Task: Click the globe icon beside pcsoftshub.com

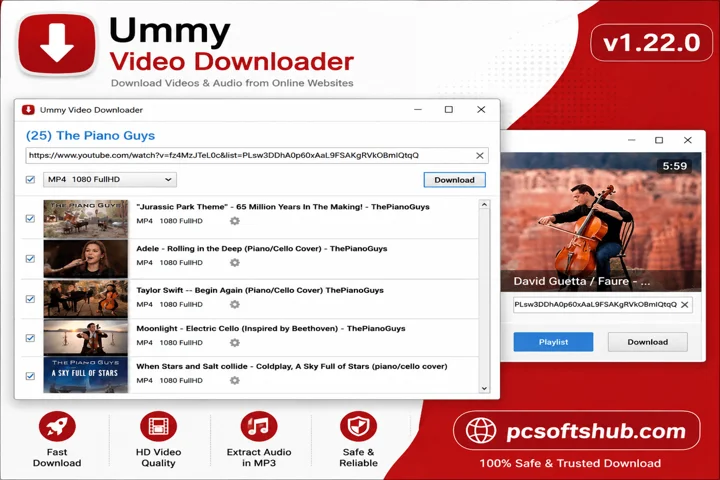Action: point(481,431)
